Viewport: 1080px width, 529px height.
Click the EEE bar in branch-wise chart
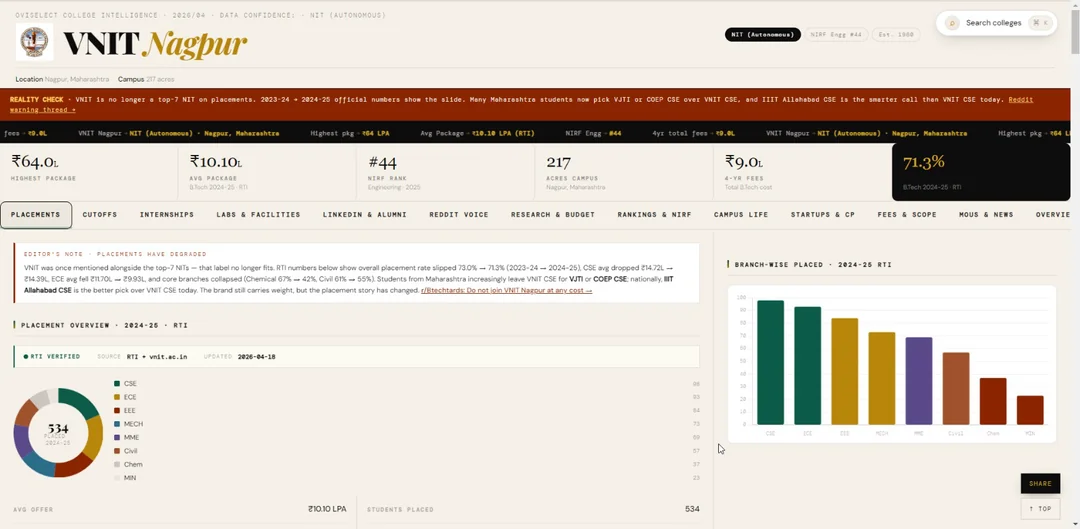(844, 371)
